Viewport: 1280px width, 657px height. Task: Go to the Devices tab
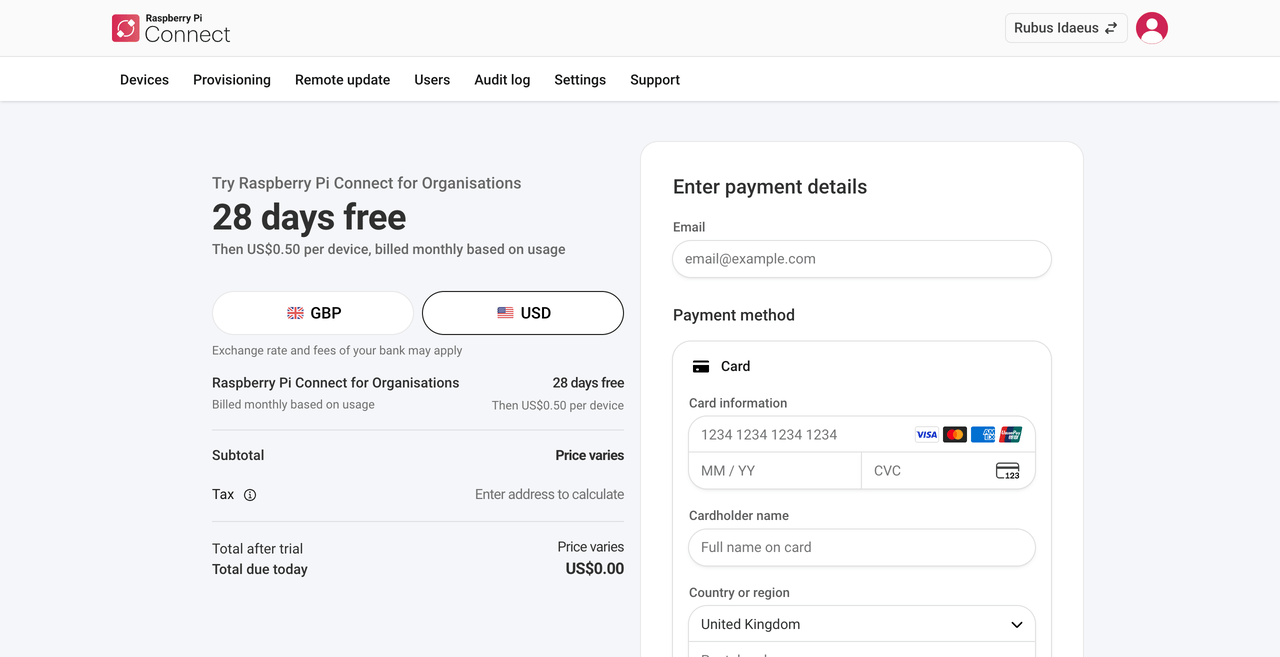pyautogui.click(x=144, y=80)
